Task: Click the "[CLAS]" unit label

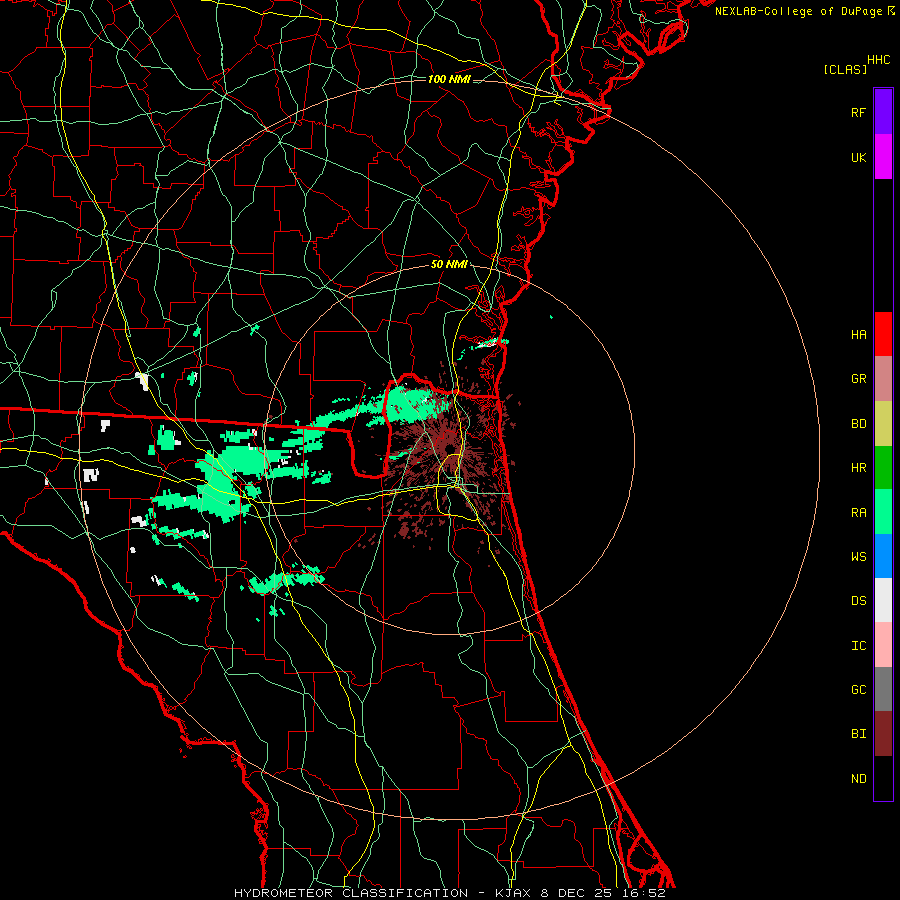Action: [845, 69]
